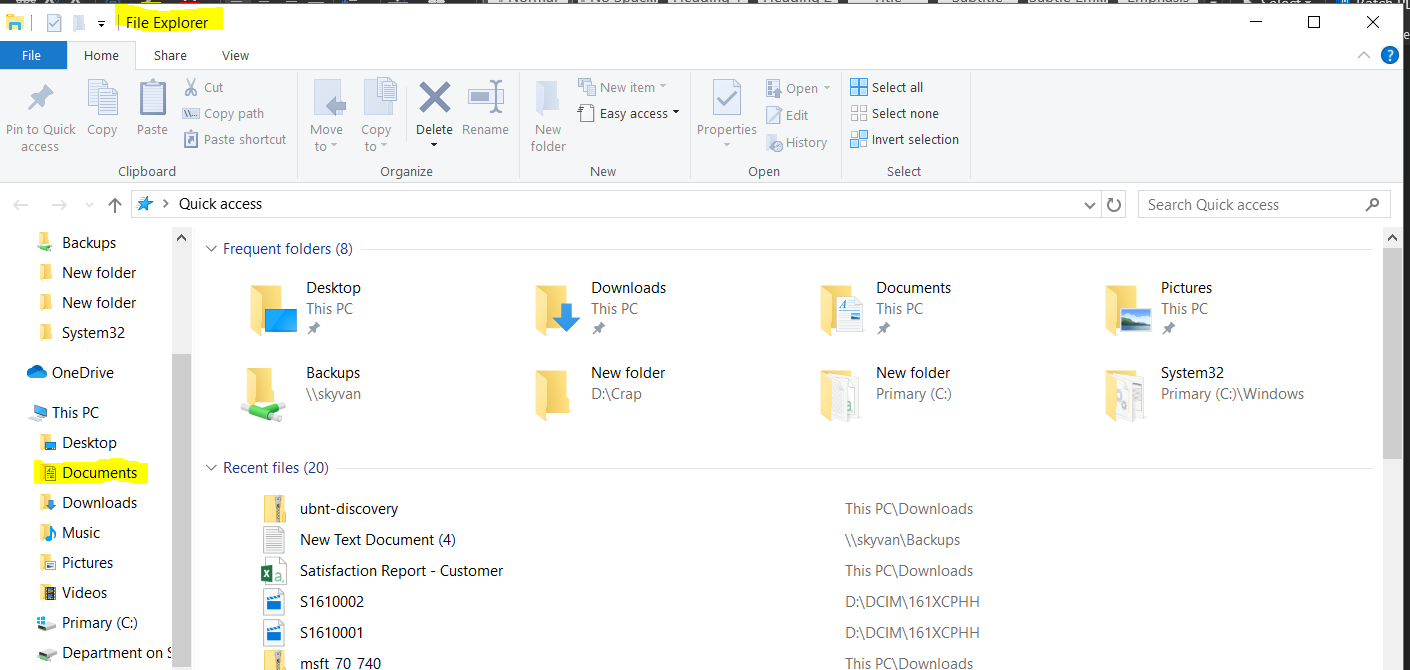
Task: Click the Refresh button next to address bar
Action: (x=1114, y=204)
